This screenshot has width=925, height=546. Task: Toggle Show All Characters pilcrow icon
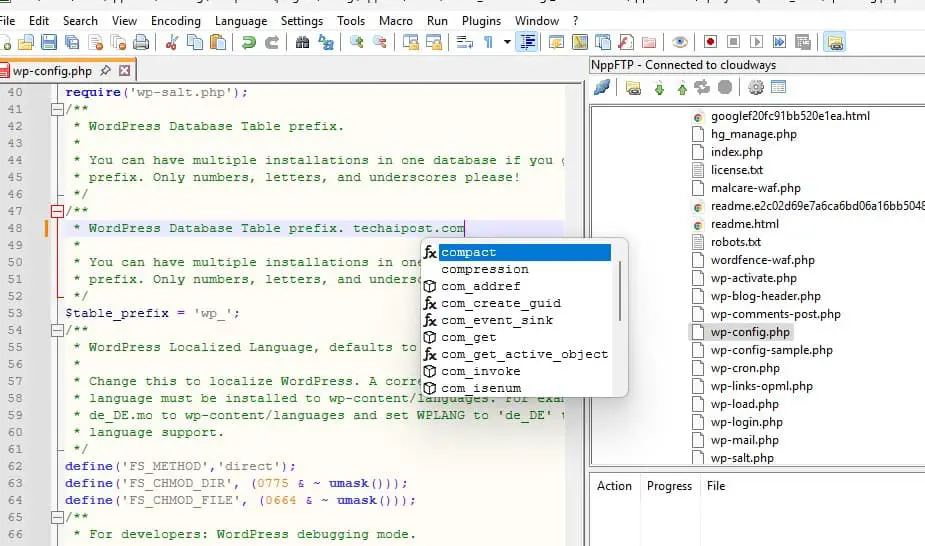click(x=488, y=42)
